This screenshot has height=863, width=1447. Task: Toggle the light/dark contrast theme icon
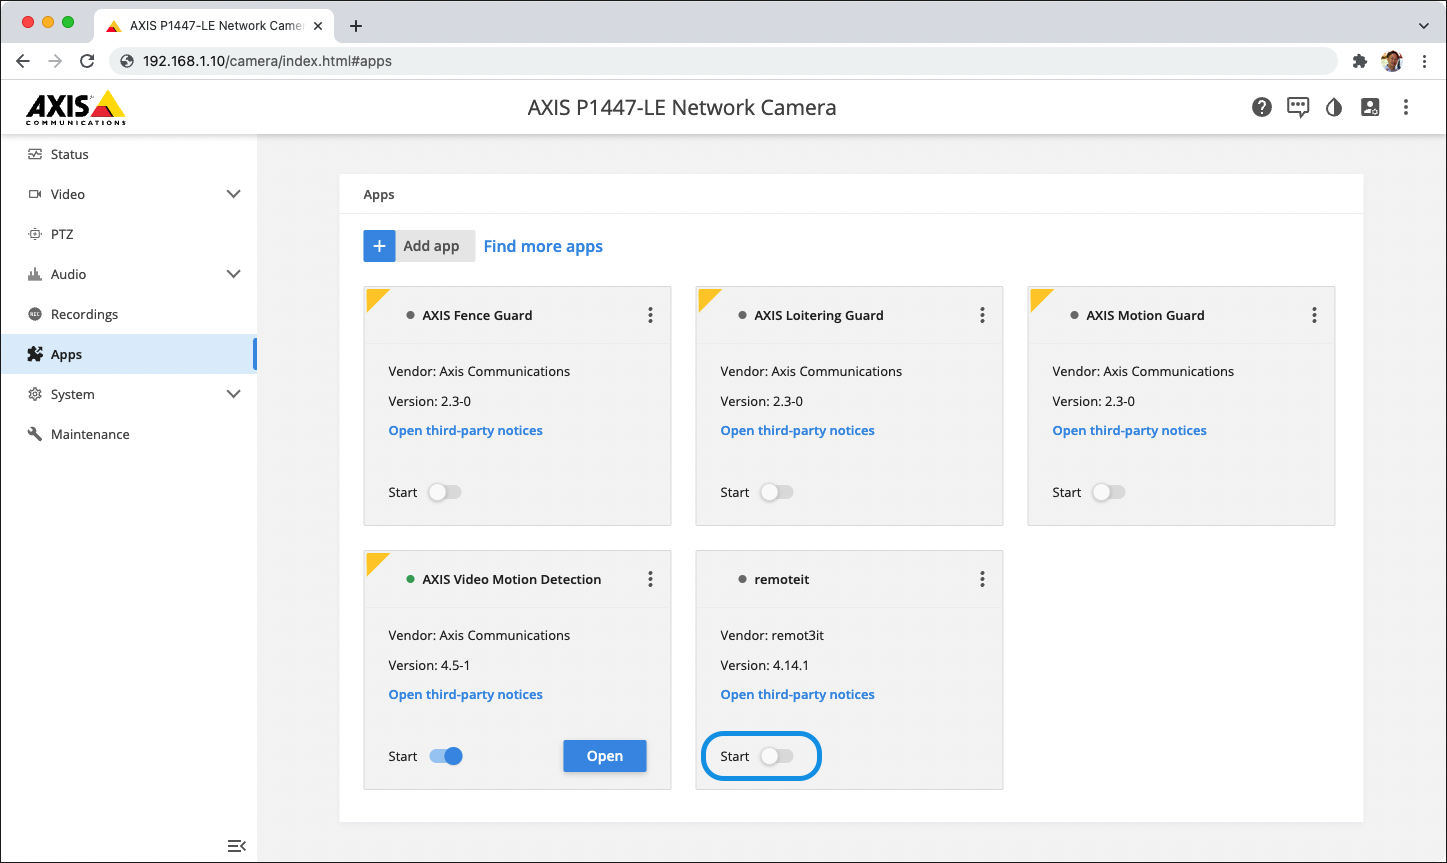pos(1334,107)
